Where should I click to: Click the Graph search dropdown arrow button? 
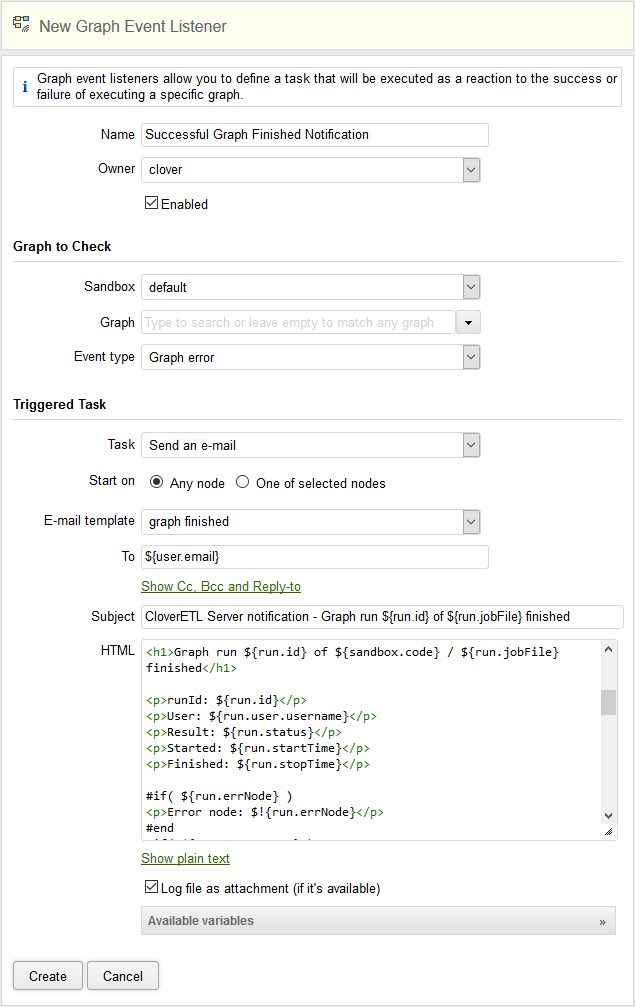[x=469, y=322]
